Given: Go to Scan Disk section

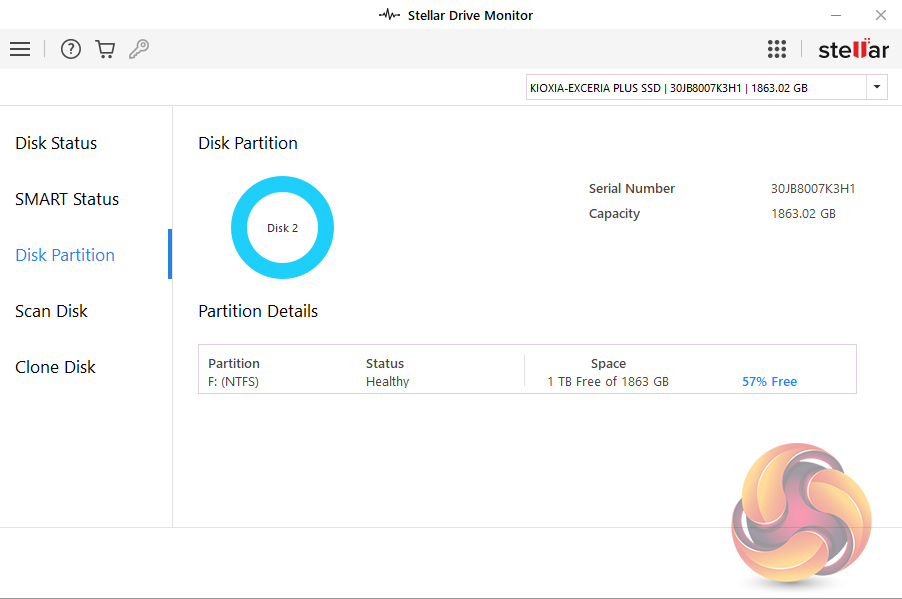Looking at the screenshot, I should 52,311.
